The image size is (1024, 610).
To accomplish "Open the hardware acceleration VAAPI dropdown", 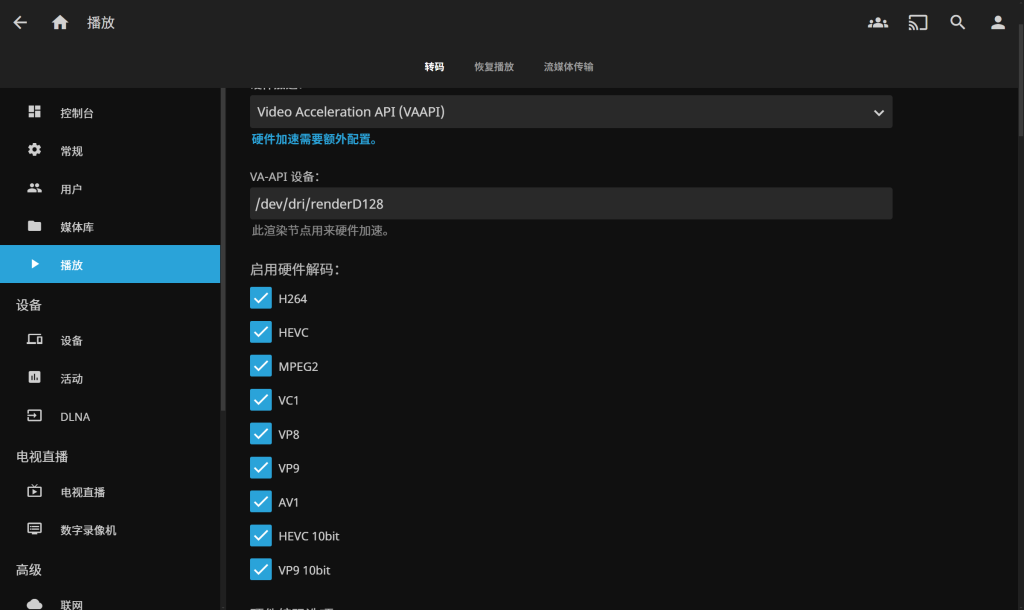I will [x=570, y=112].
